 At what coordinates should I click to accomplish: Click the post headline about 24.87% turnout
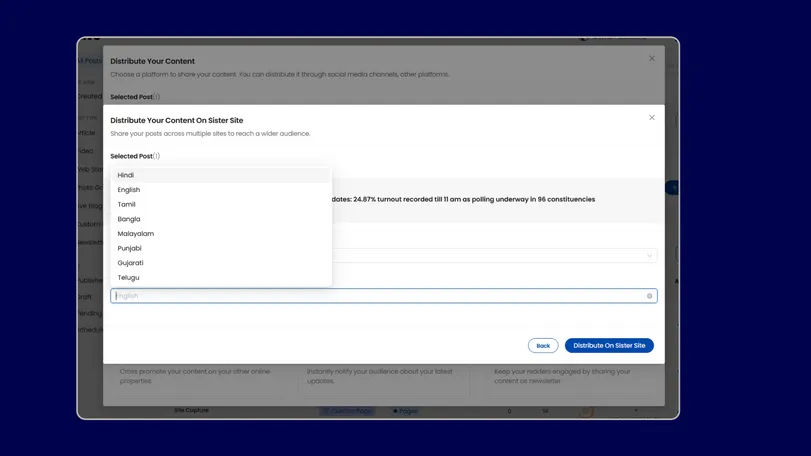(x=463, y=199)
